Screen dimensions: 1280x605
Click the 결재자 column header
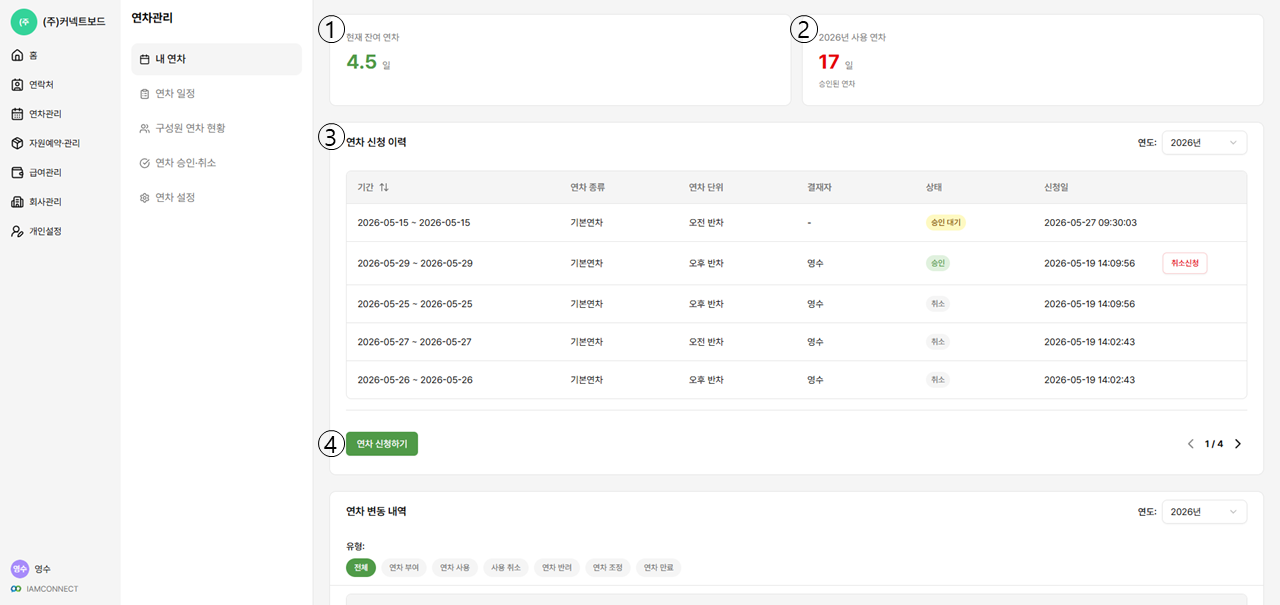pyautogui.click(x=819, y=187)
